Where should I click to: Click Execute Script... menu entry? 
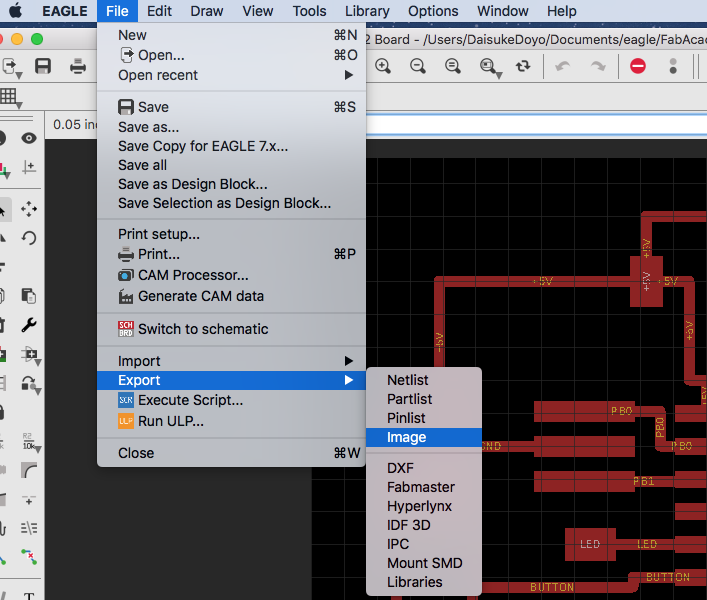tap(231, 400)
